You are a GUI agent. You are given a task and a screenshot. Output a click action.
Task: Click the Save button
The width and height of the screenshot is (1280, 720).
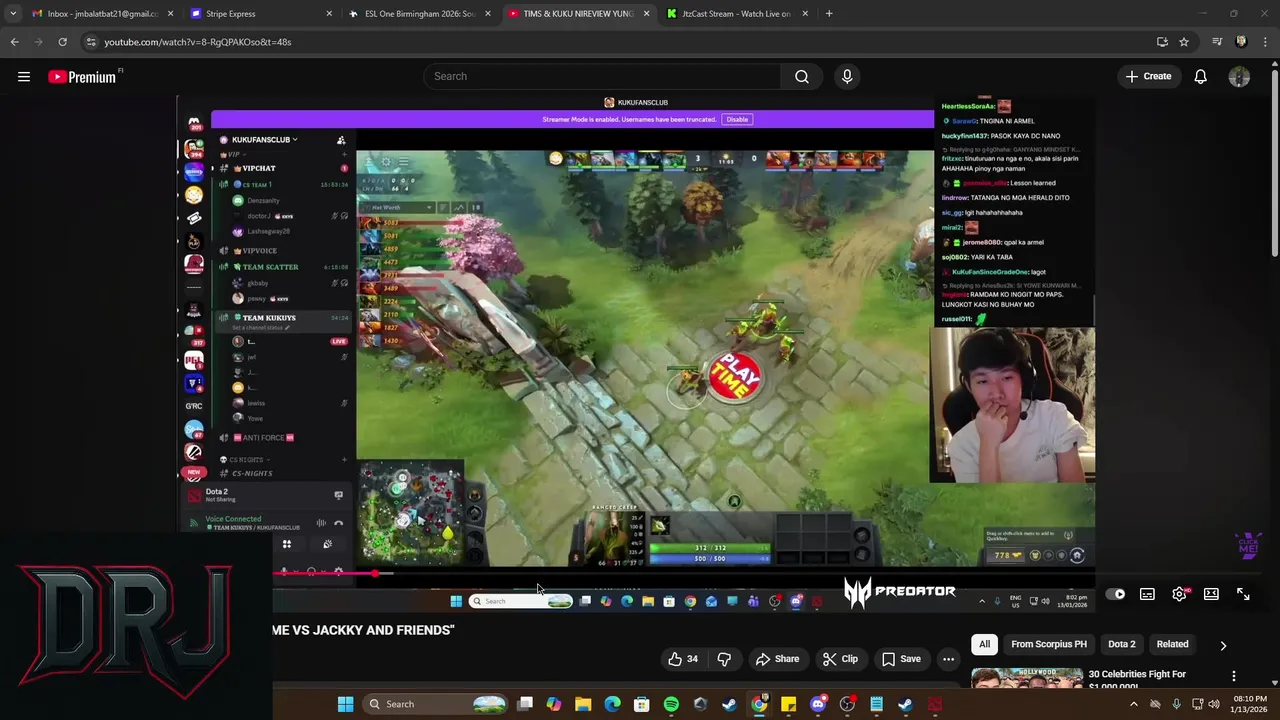pos(900,659)
